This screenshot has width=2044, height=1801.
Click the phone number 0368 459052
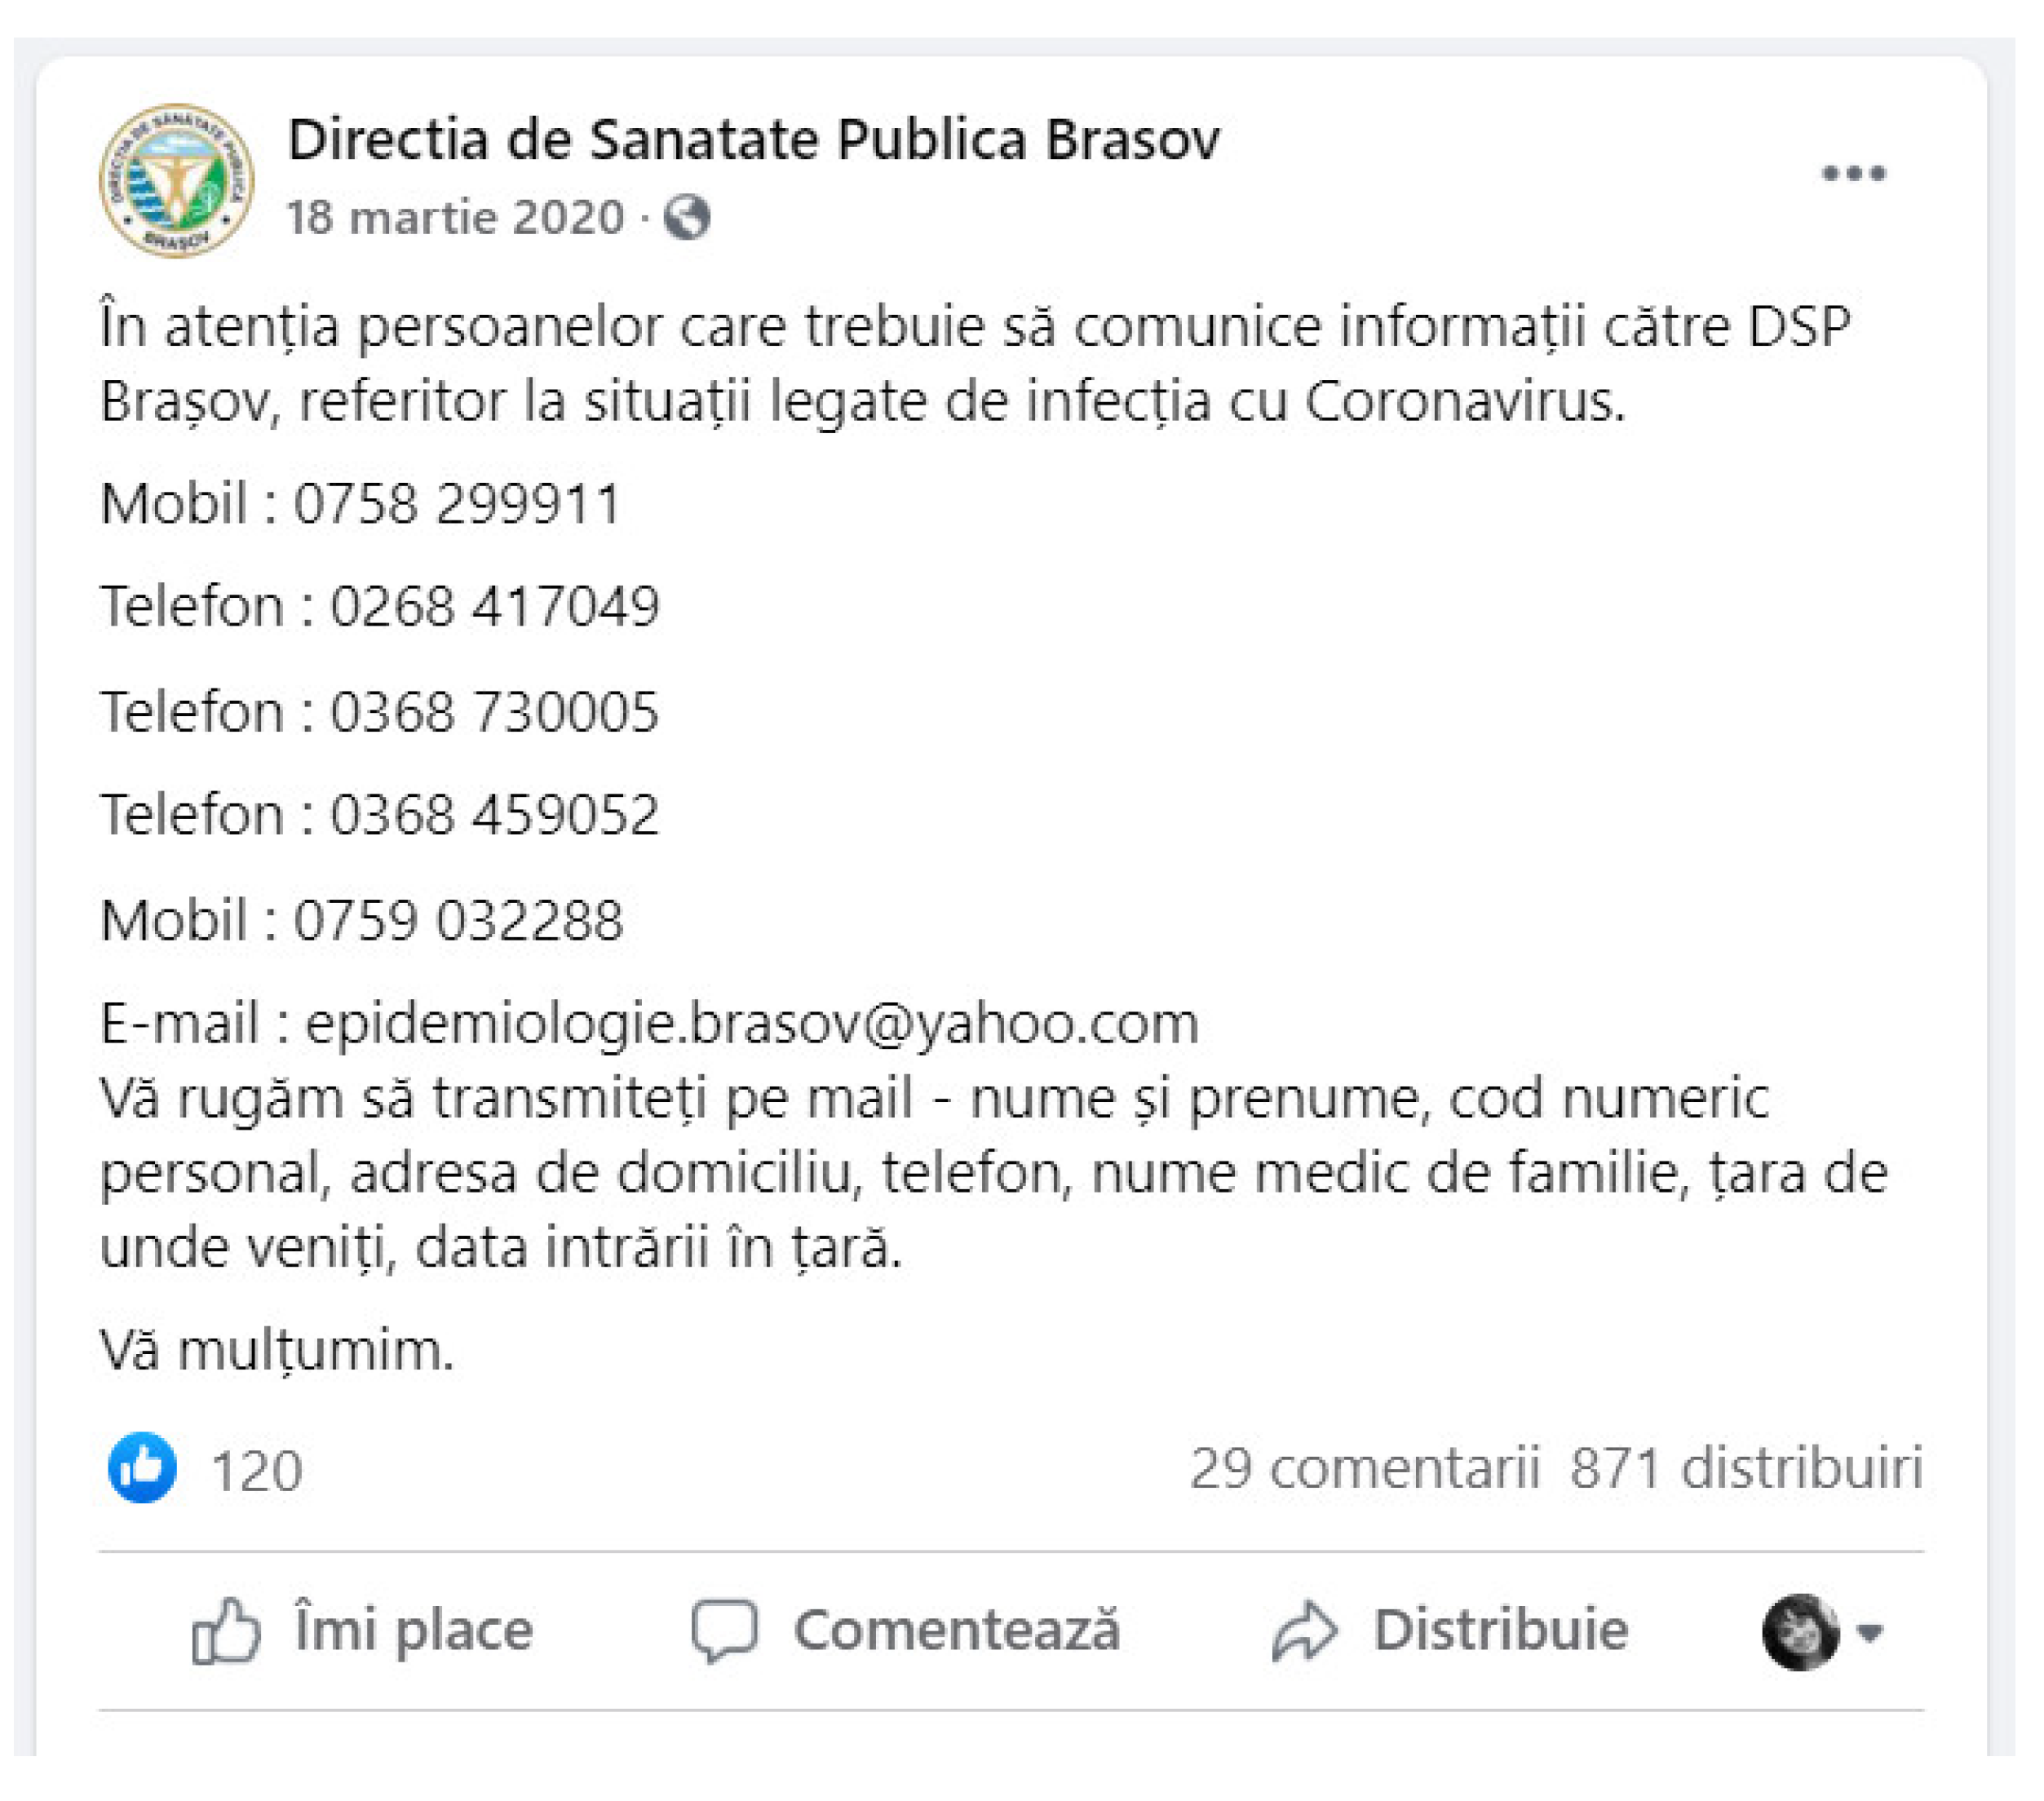(x=494, y=814)
